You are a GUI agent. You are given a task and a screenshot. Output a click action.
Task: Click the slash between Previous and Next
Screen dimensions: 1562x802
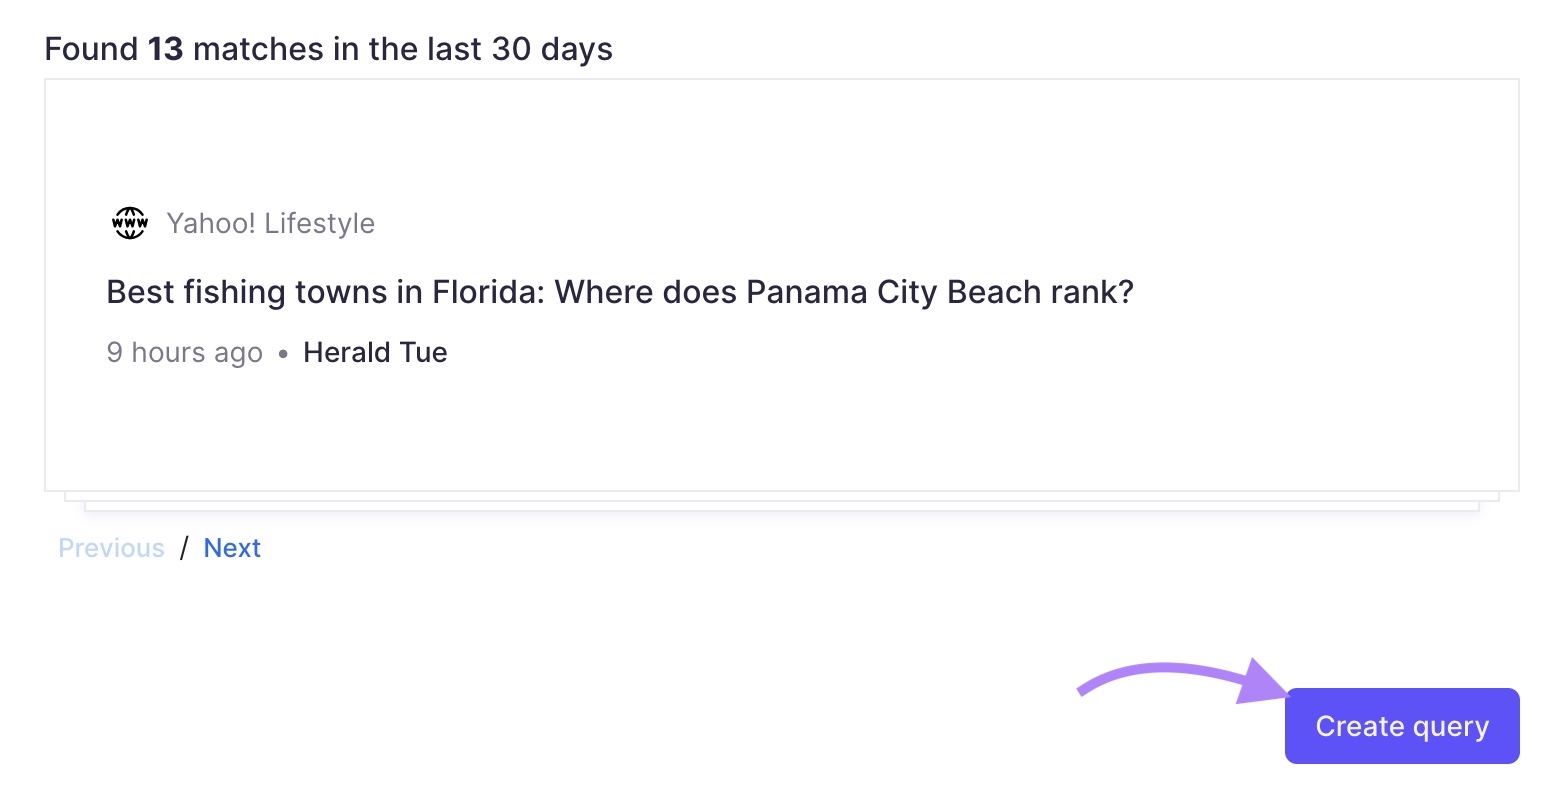184,548
